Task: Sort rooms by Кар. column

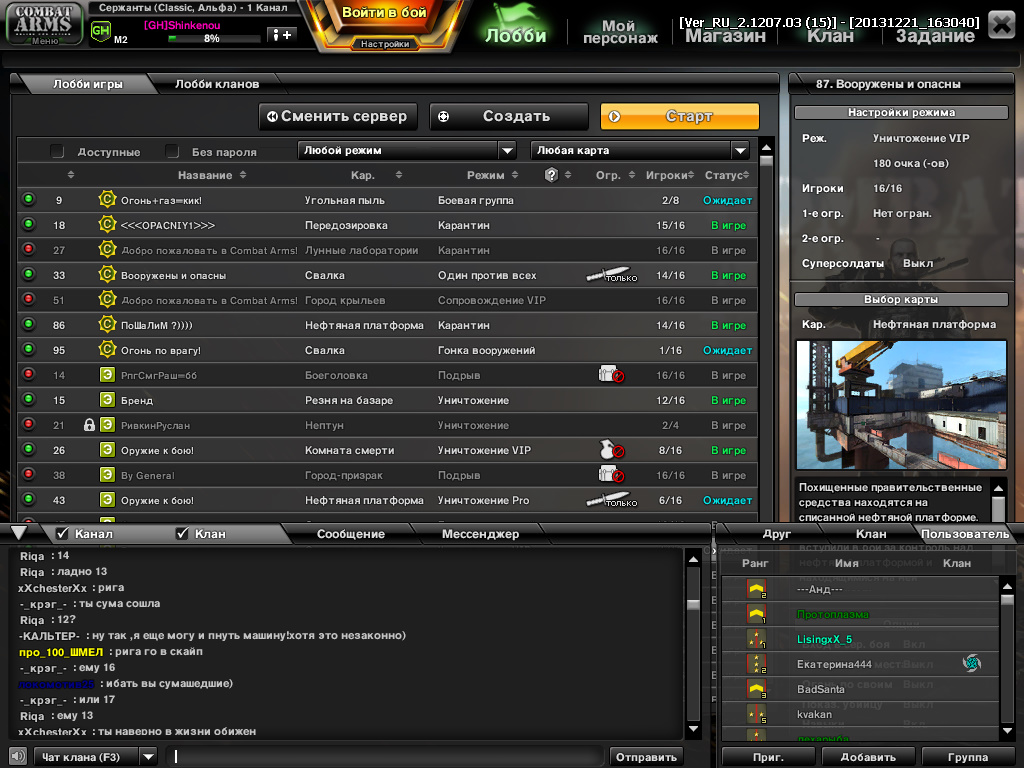Action: tap(376, 175)
